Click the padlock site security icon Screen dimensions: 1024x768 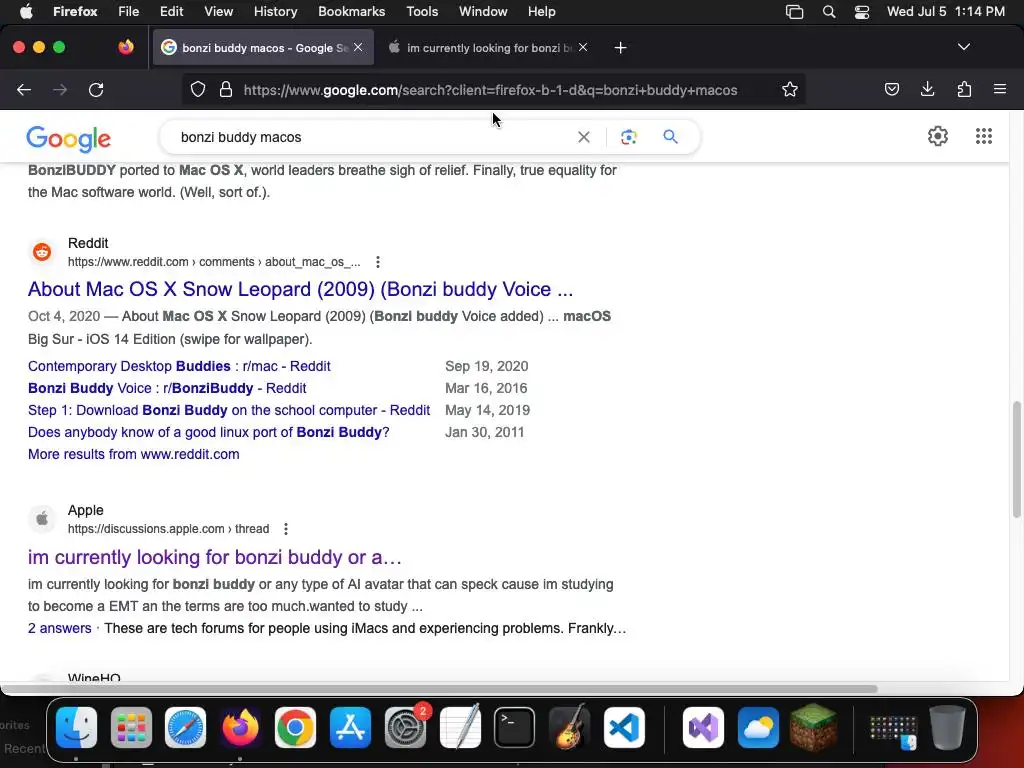pos(226,89)
